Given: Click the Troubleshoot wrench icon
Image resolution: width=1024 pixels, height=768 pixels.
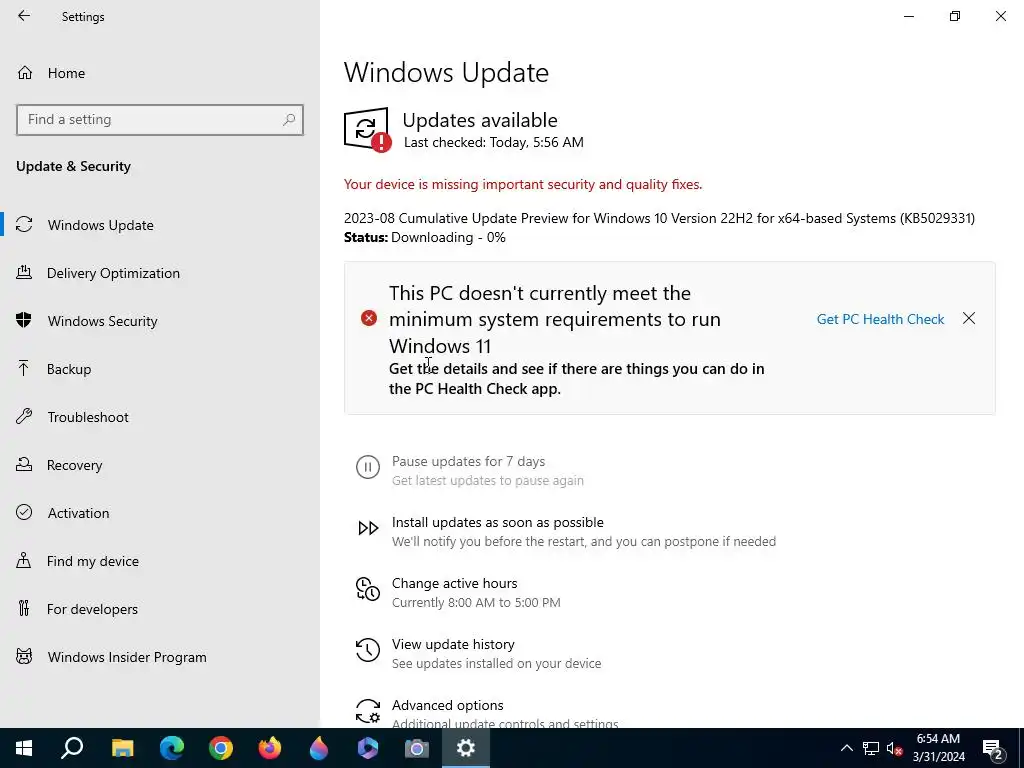Looking at the screenshot, I should 24,416.
